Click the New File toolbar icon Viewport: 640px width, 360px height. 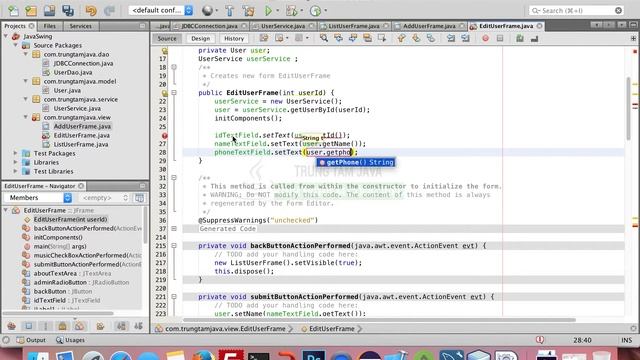(x=13, y=11)
